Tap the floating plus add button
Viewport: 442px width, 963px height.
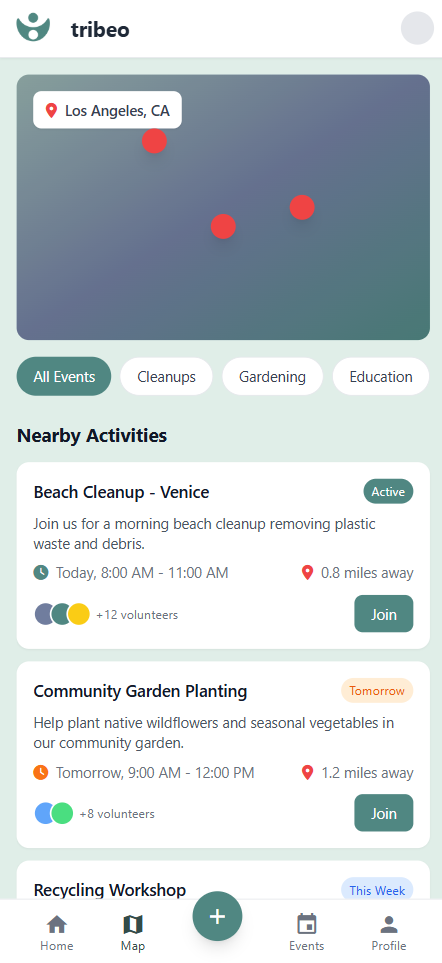217,916
